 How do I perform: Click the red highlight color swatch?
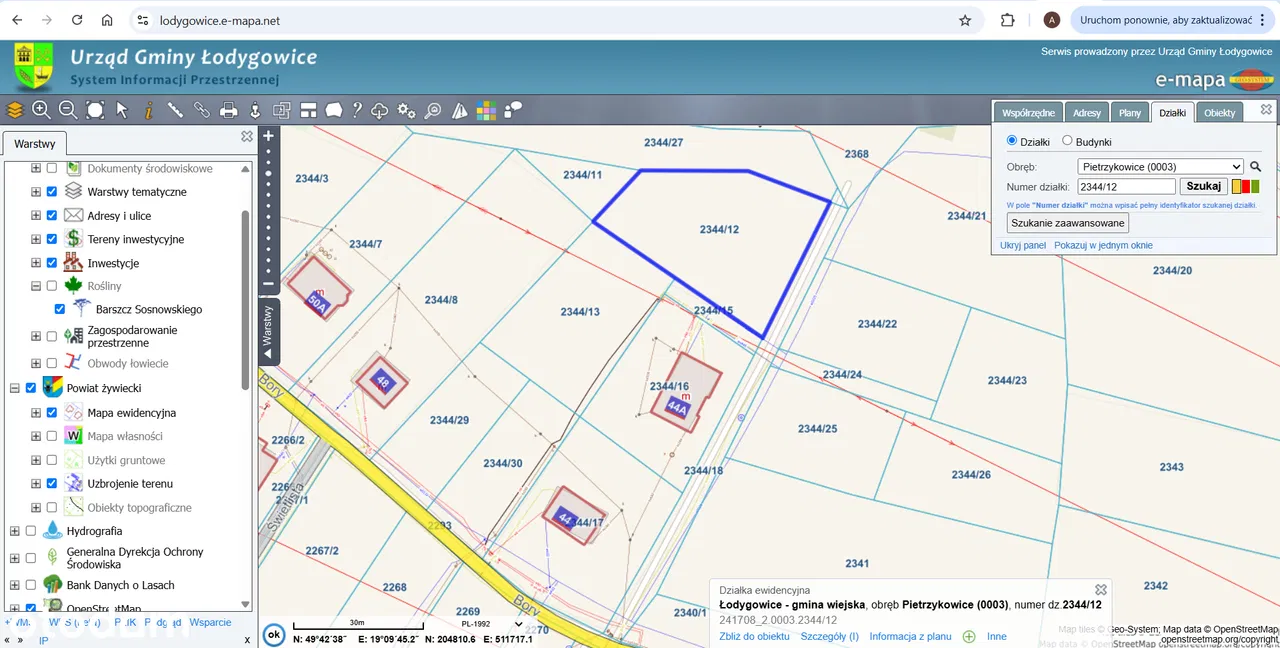(x=1246, y=186)
